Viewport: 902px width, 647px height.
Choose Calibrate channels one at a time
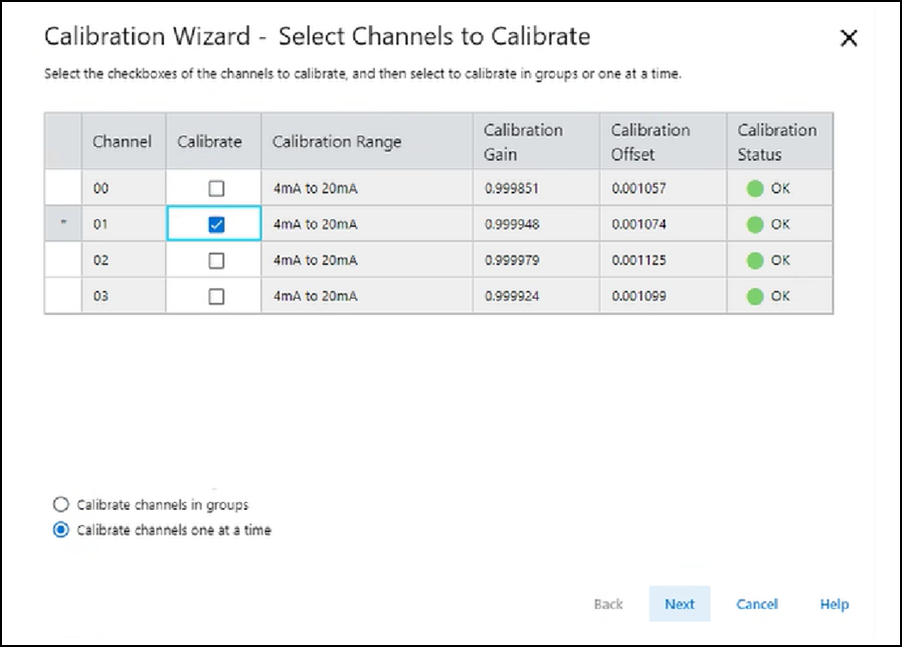[61, 530]
